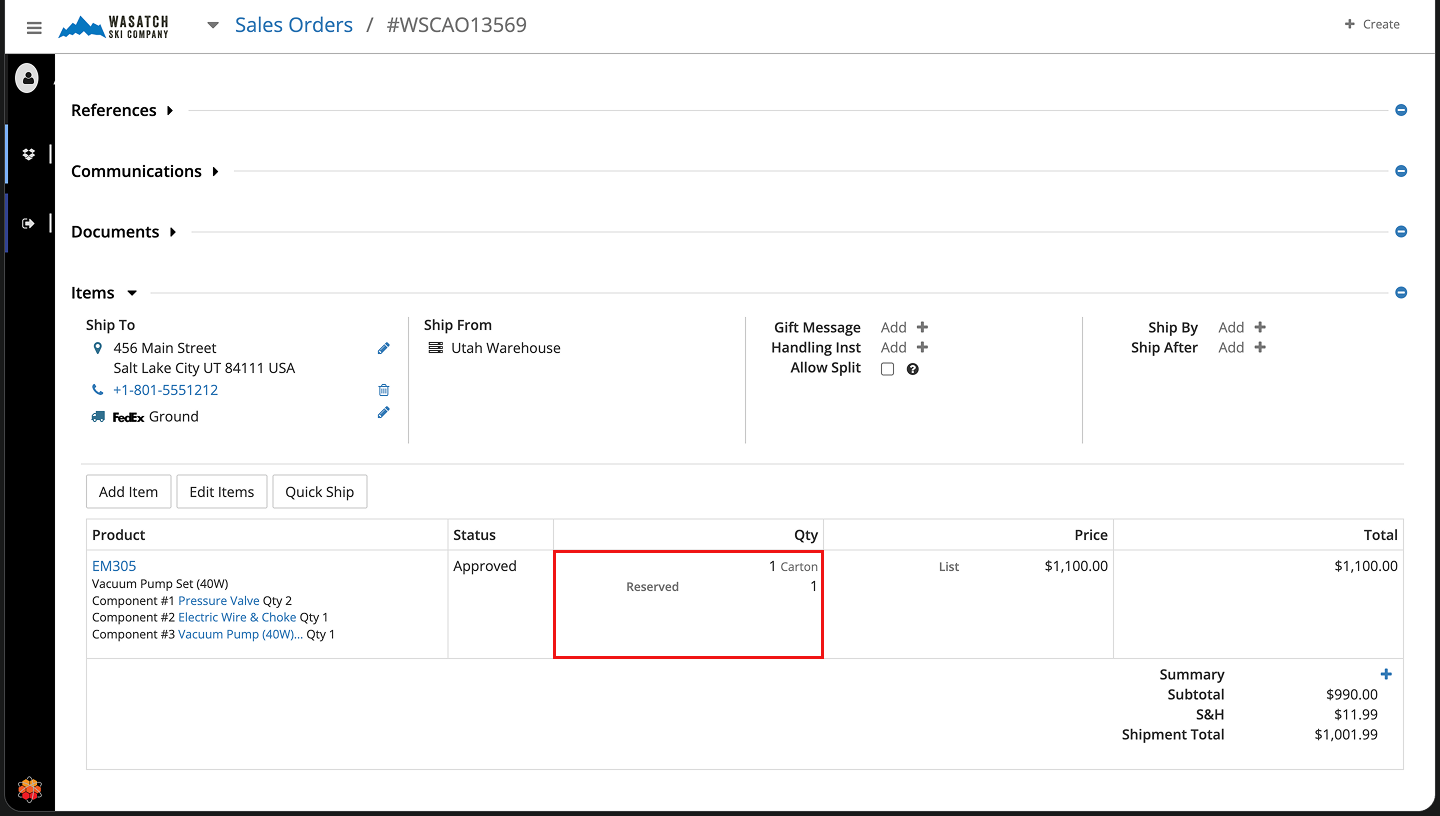Click the sign-out arrow sidebar icon

(29, 223)
